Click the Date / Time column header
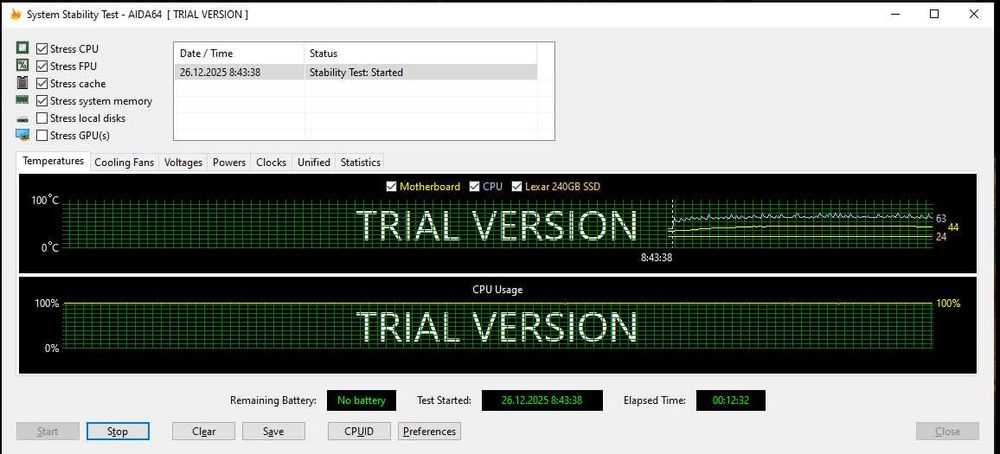 click(239, 54)
